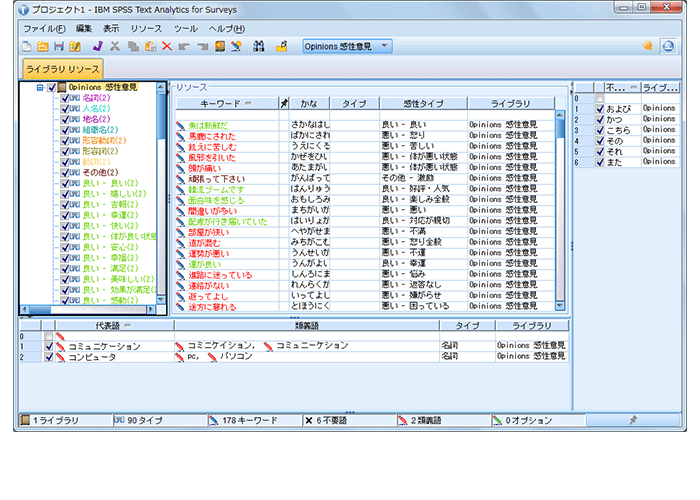Click the empty keyword entry row at table top
Screen dimensions: 700x500
tap(366, 115)
